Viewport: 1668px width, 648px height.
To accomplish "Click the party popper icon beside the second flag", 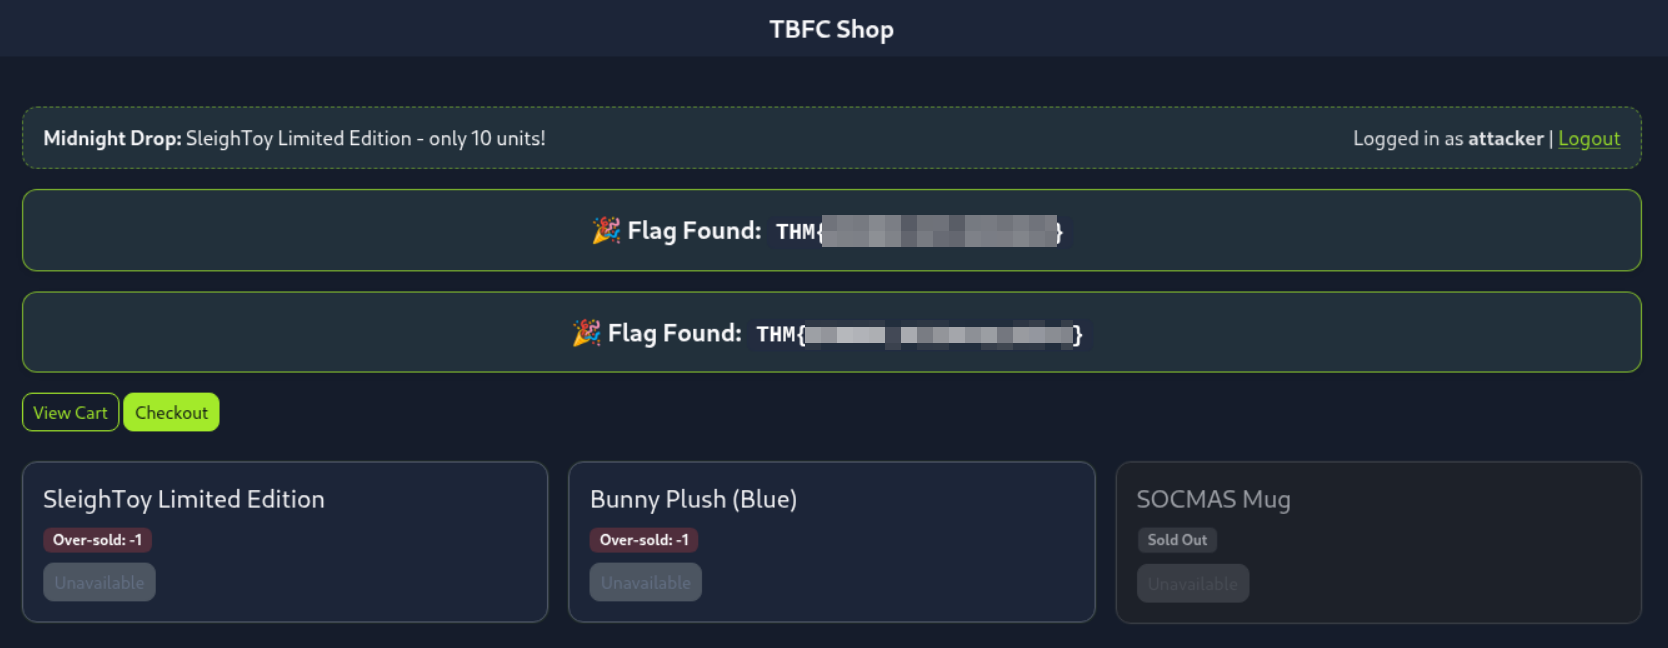I will pos(586,333).
